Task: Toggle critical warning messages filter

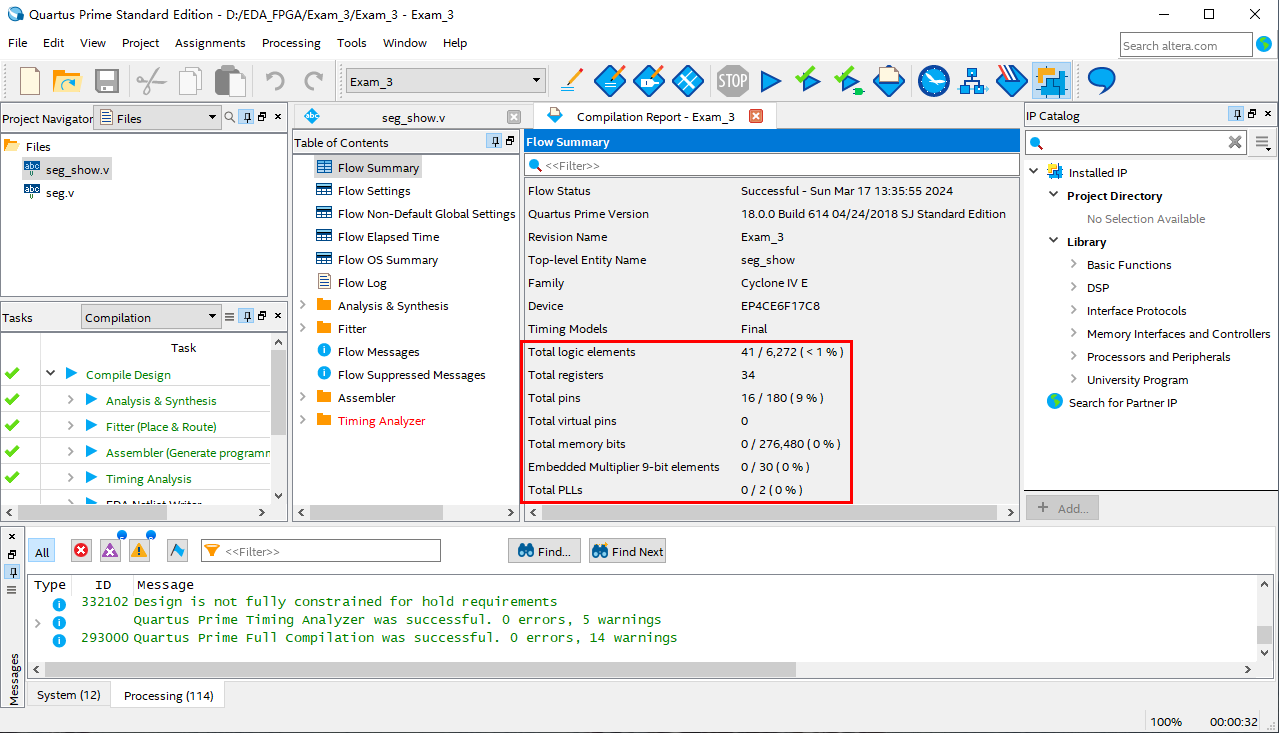Action: coord(110,550)
